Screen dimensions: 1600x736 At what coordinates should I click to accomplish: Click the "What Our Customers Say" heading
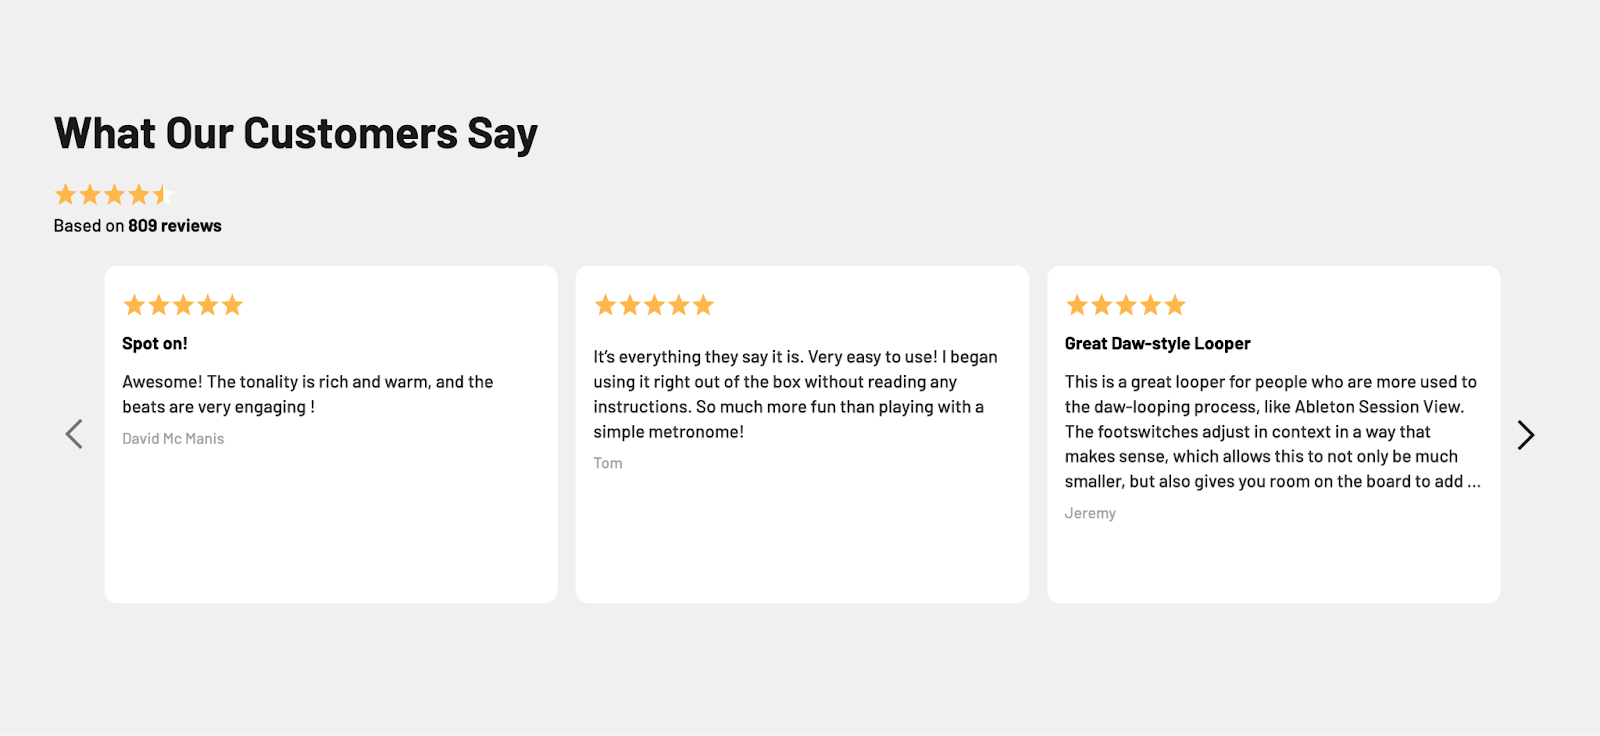pos(296,134)
